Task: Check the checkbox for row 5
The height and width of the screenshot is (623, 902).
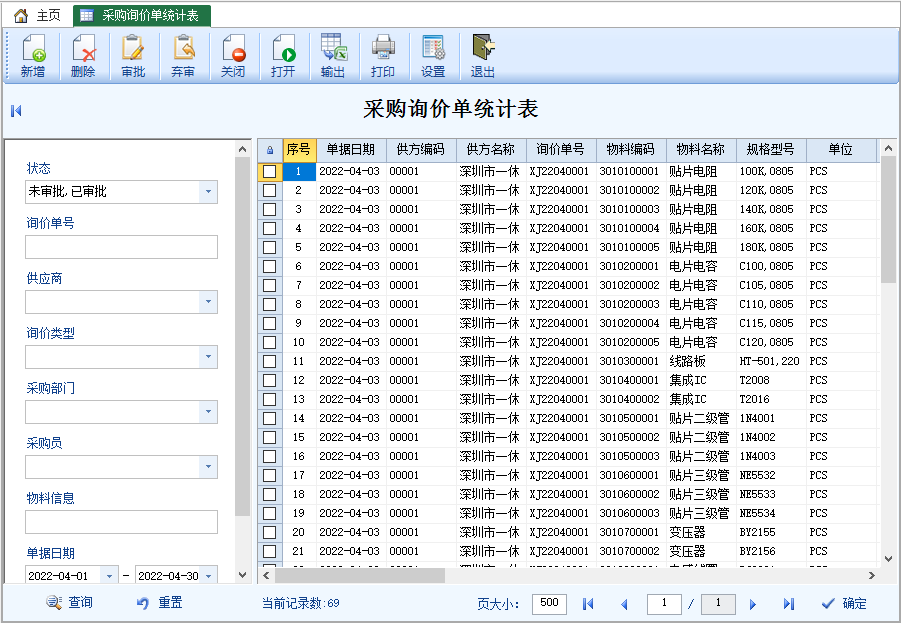Action: tap(269, 247)
